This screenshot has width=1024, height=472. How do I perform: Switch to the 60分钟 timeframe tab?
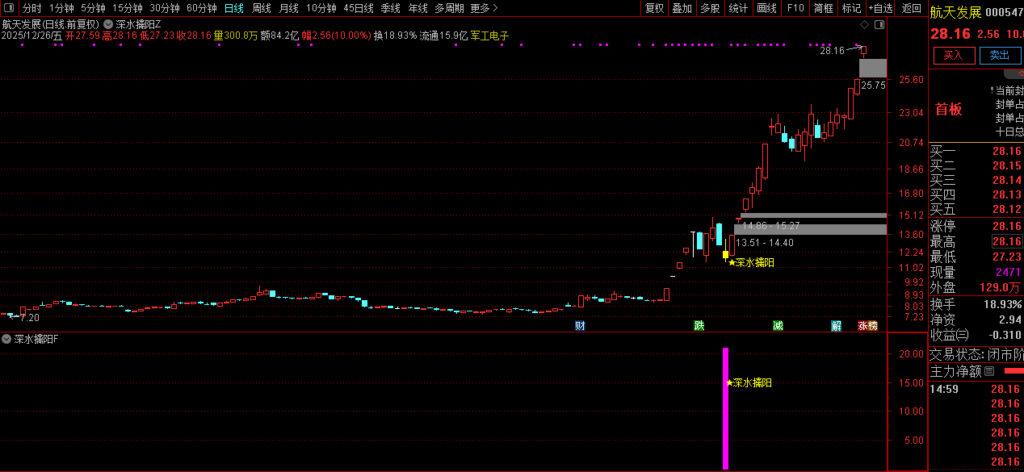[201, 8]
